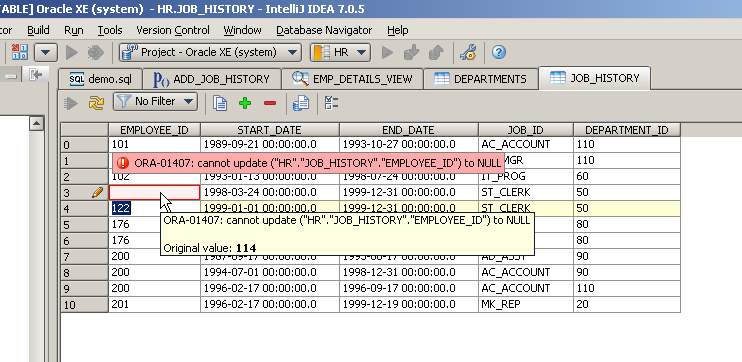
Task: Sort by JOB_ID column header
Action: [x=526, y=130]
